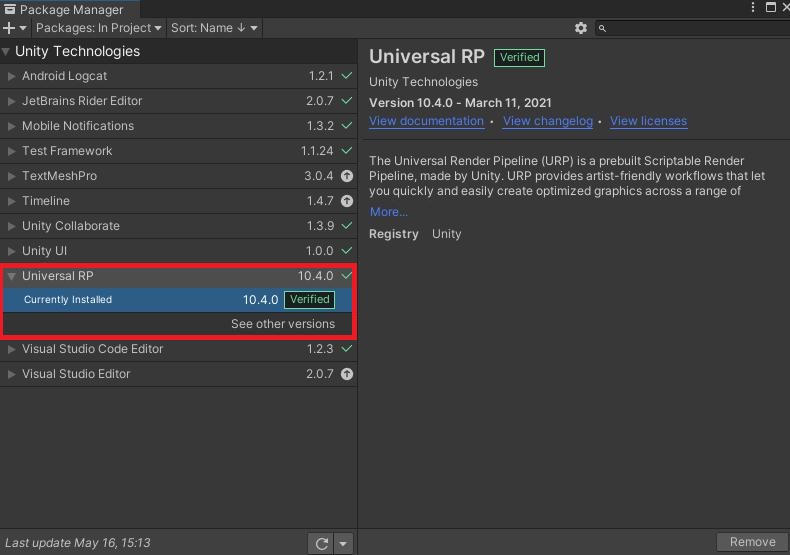Refresh the package list
The width and height of the screenshot is (790, 555).
[x=321, y=543]
